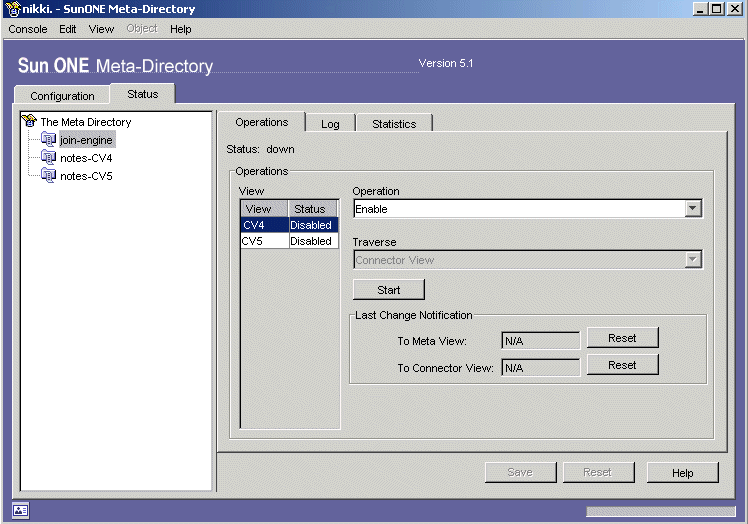Screen dimensions: 748x524
Task: Select the CV5 view cell
Action: [x=265, y=241]
